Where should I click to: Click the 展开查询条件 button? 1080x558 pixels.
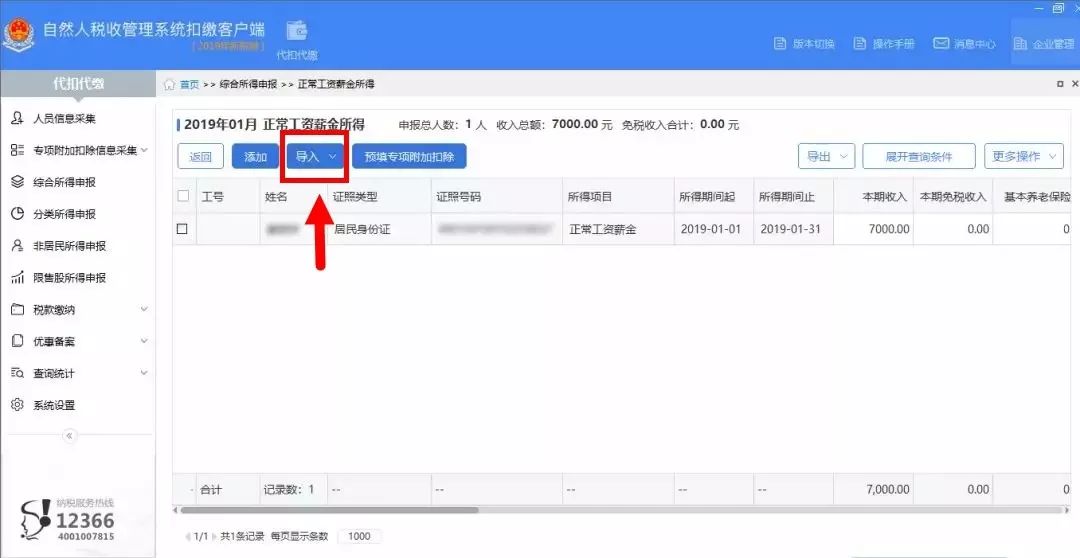pyautogui.click(x=919, y=156)
